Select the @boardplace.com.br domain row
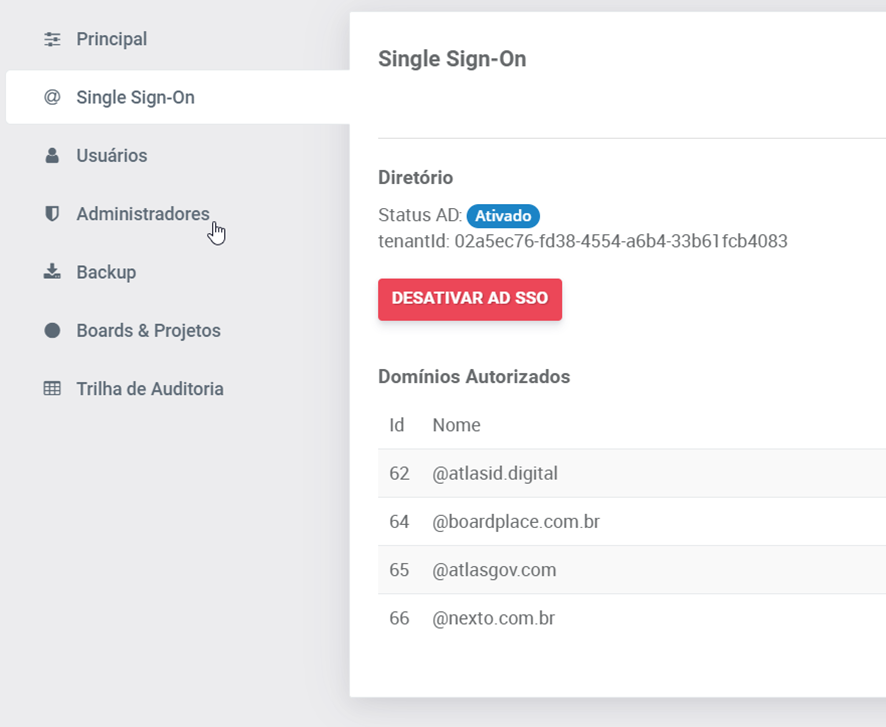 coord(516,522)
